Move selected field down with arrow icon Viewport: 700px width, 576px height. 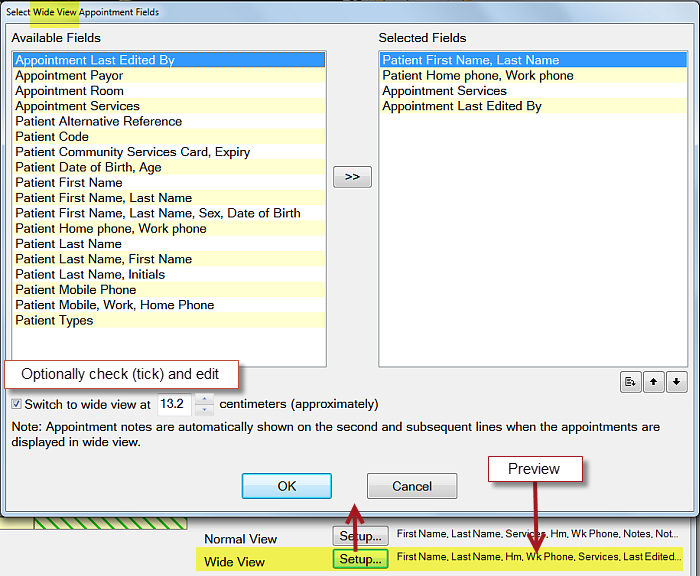[x=677, y=382]
